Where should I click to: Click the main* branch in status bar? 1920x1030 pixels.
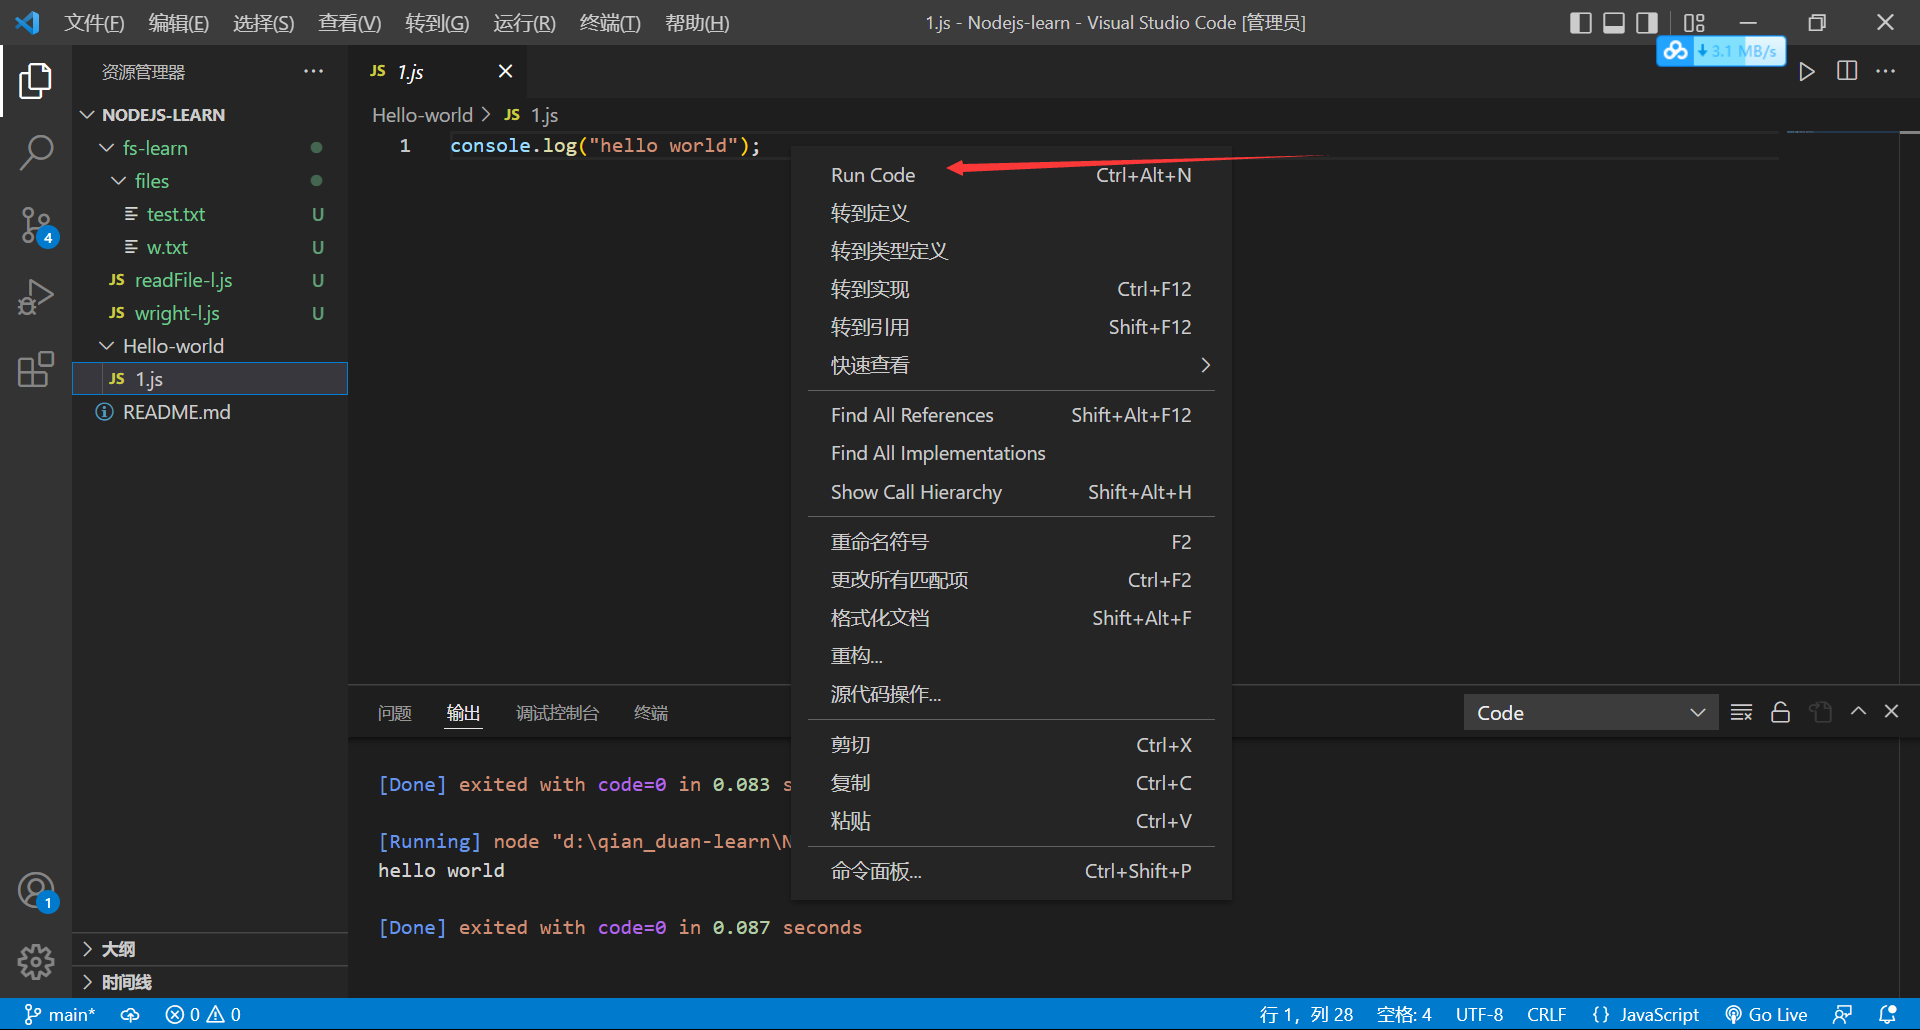pyautogui.click(x=60, y=1014)
